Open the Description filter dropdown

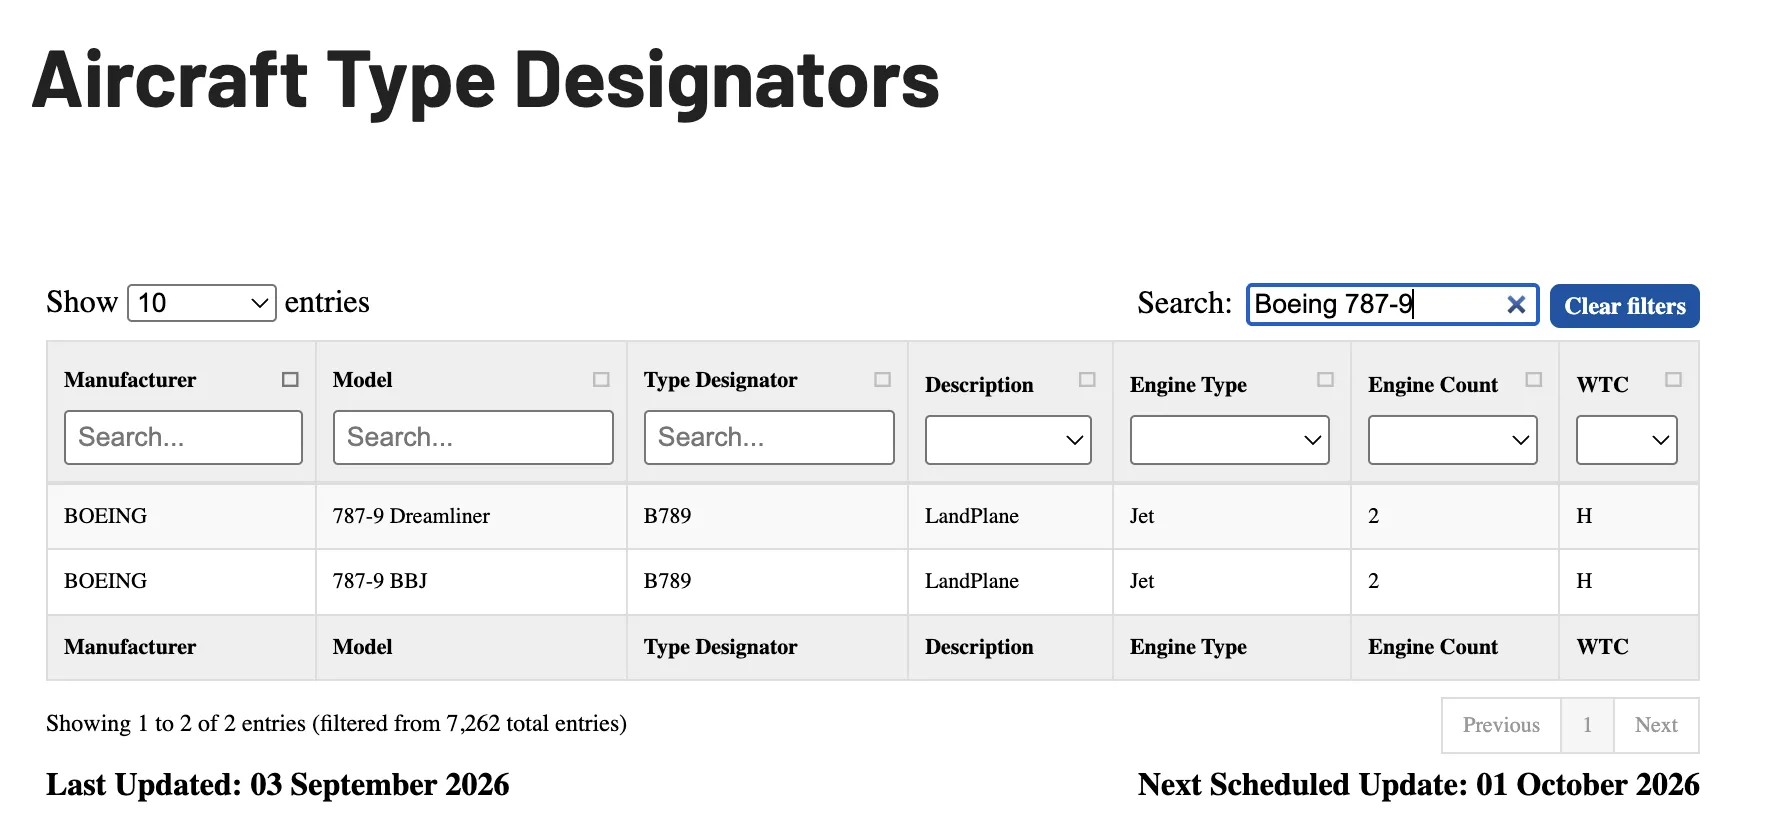[1008, 440]
